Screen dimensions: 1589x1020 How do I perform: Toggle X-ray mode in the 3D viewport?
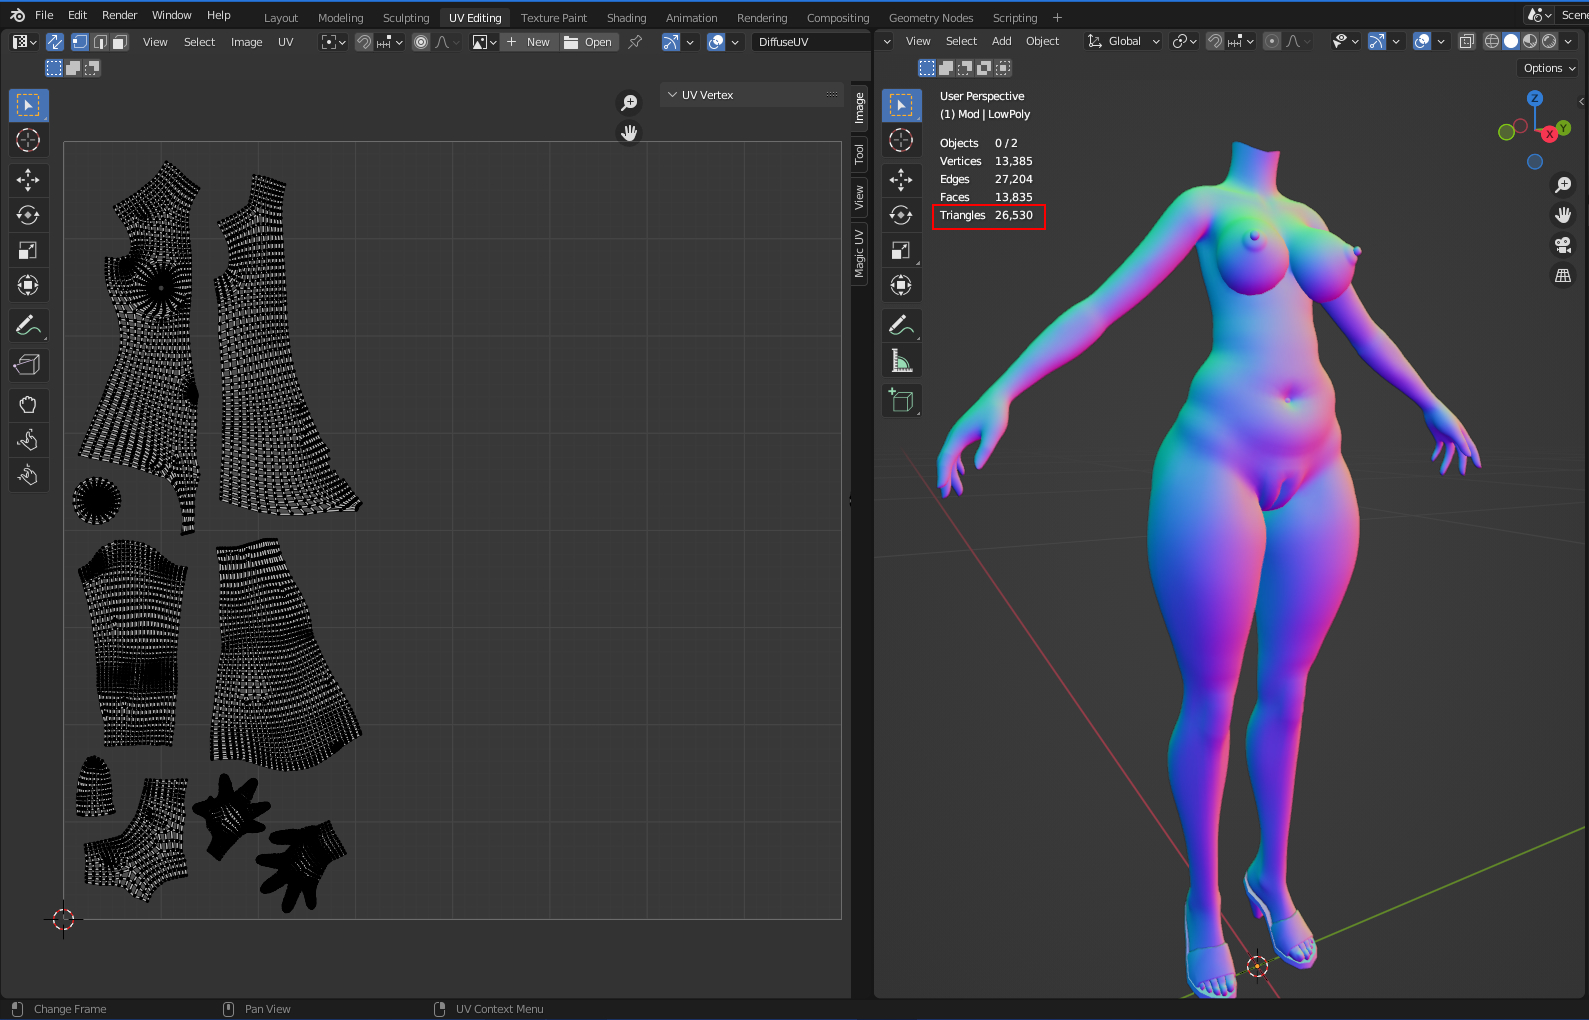(x=1467, y=41)
